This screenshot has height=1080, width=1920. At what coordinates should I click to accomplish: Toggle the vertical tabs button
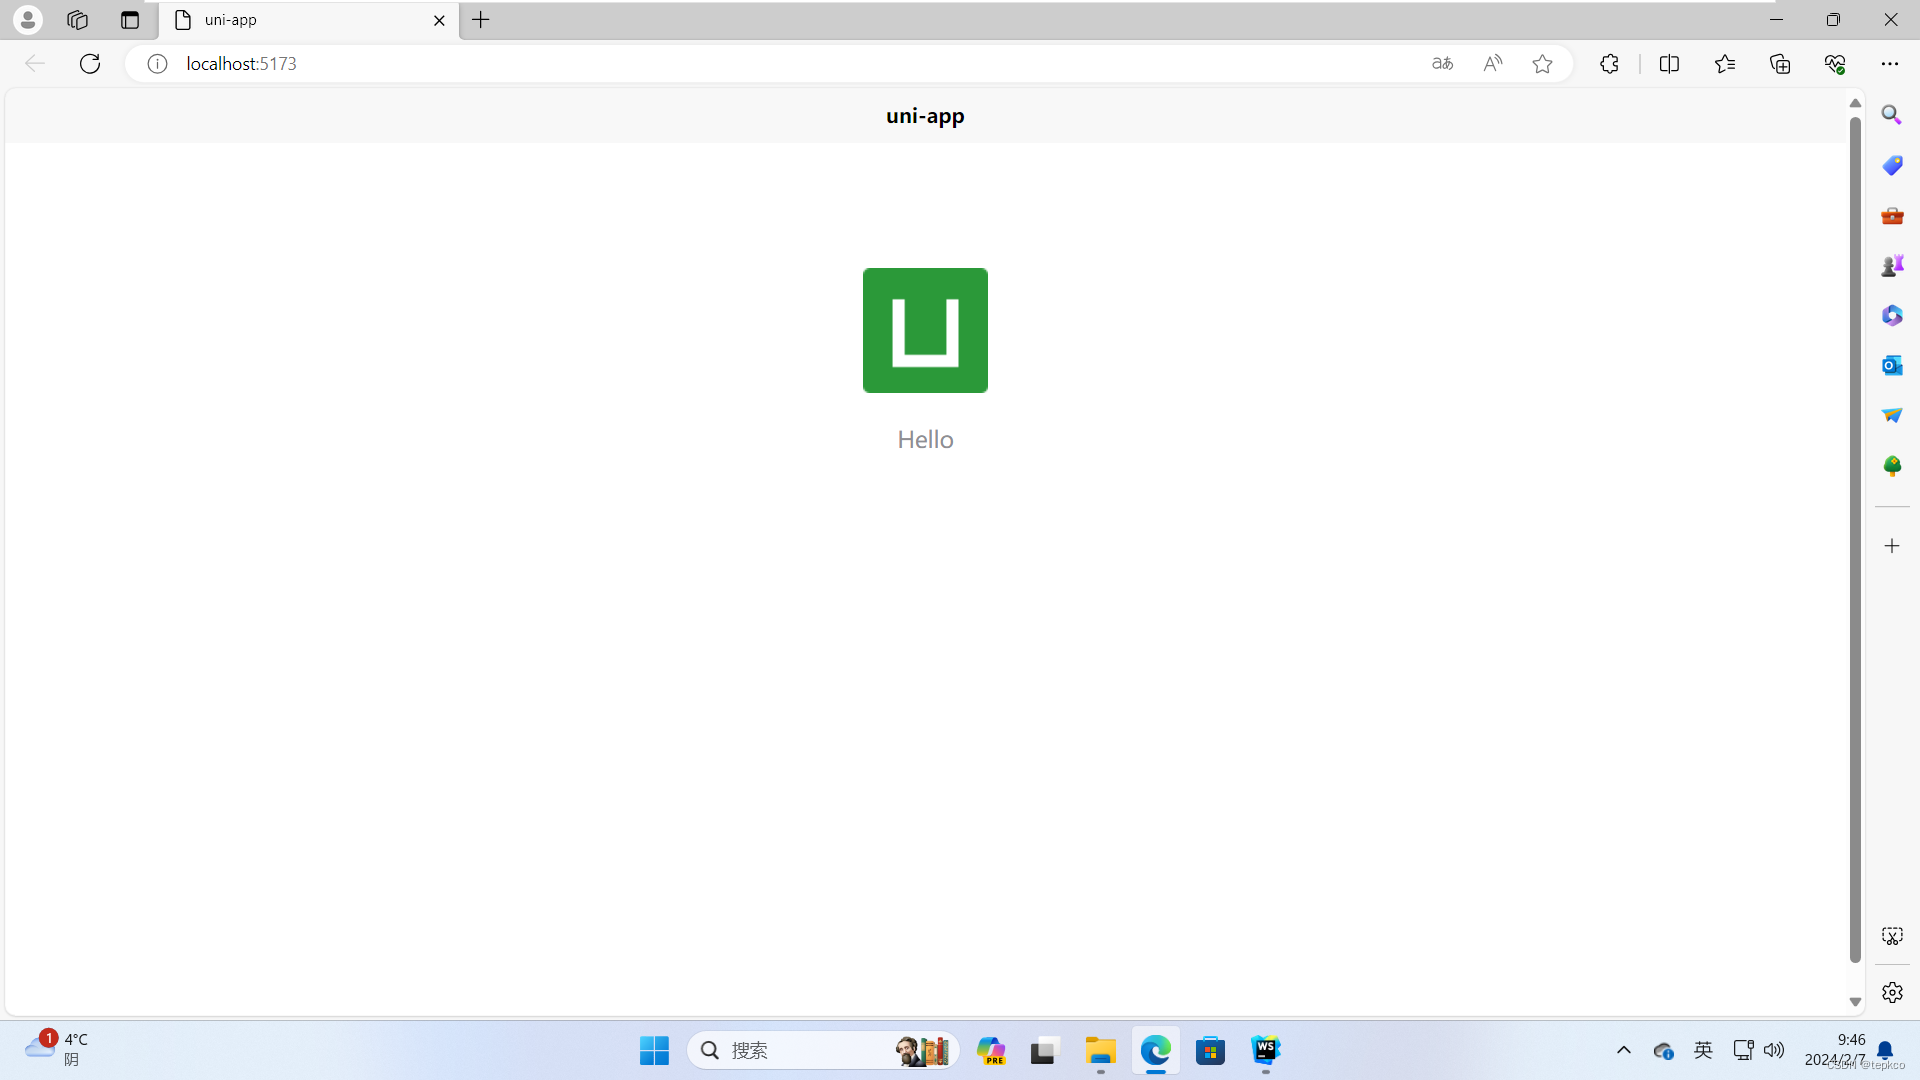pos(130,20)
